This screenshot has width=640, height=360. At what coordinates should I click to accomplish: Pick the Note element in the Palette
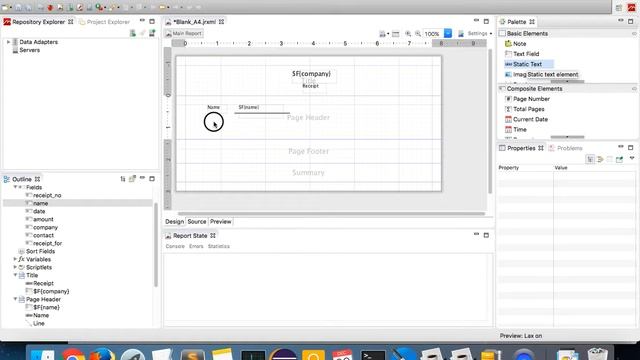tap(520, 44)
